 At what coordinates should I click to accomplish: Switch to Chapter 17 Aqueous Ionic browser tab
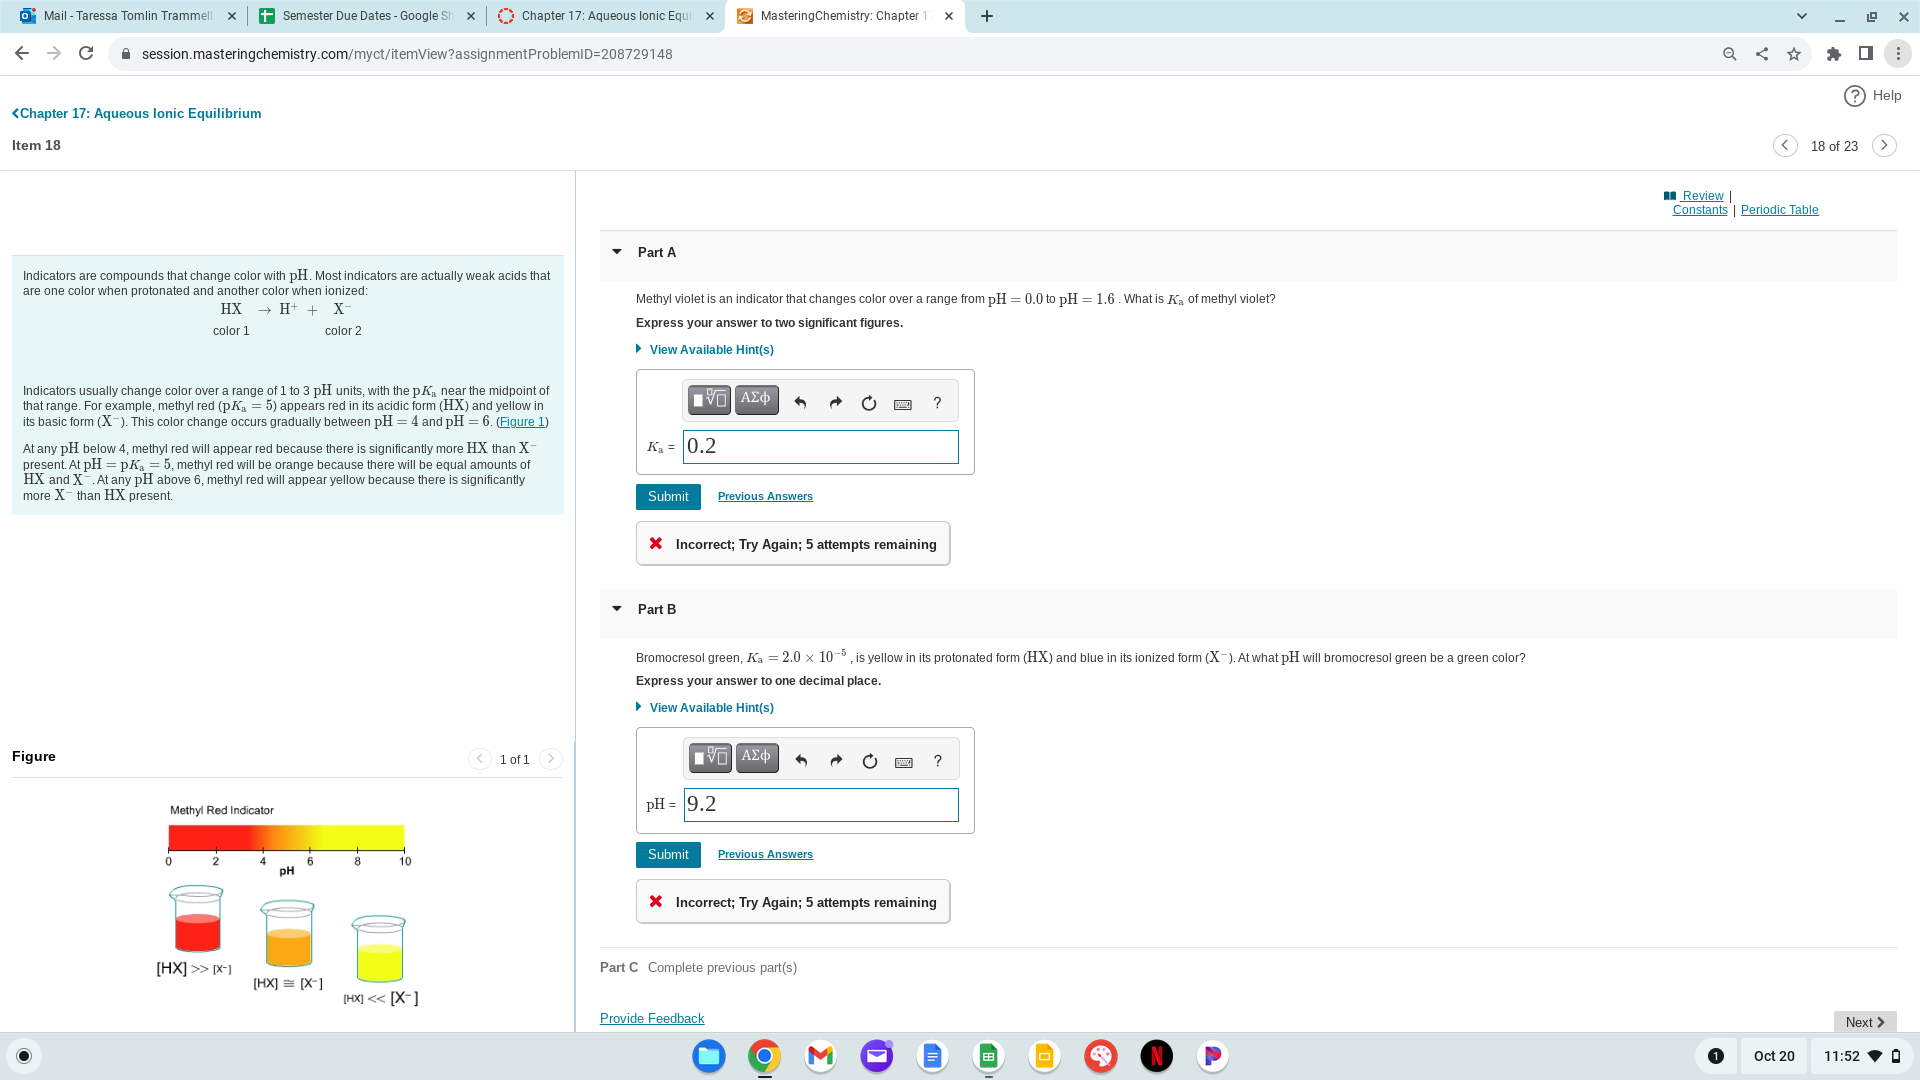[605, 16]
